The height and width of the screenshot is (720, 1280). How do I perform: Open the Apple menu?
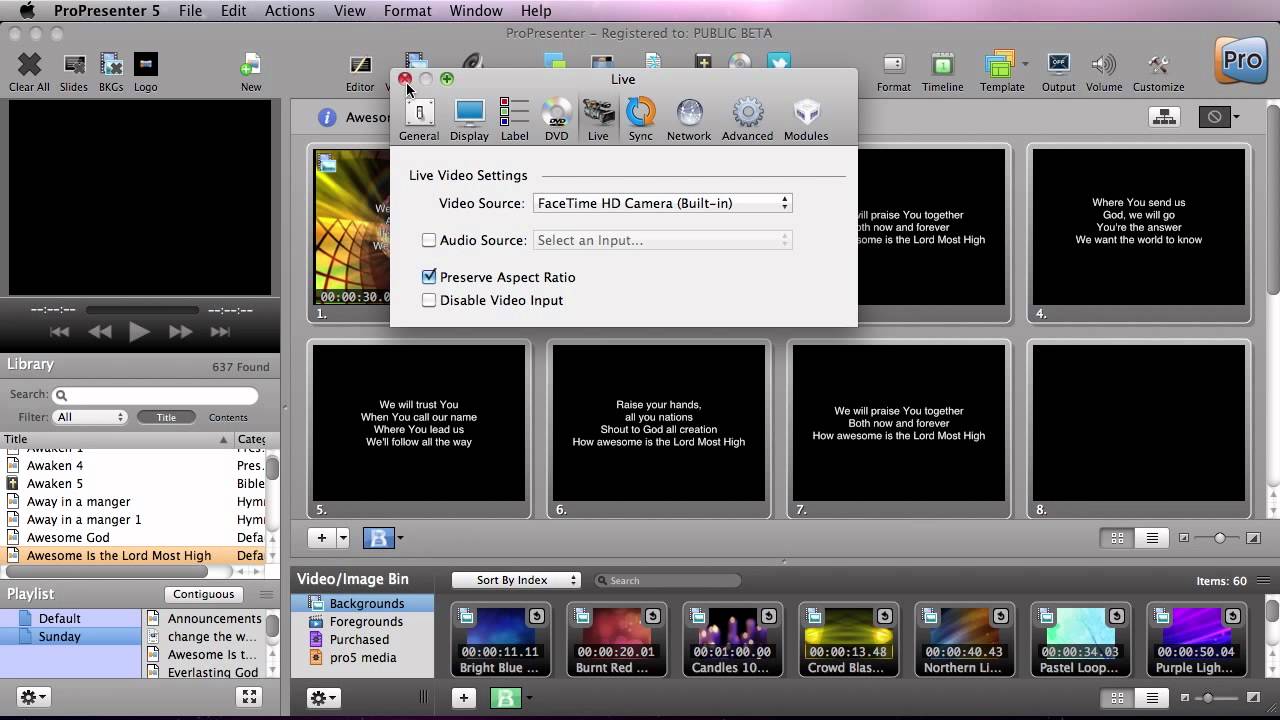click(x=27, y=11)
